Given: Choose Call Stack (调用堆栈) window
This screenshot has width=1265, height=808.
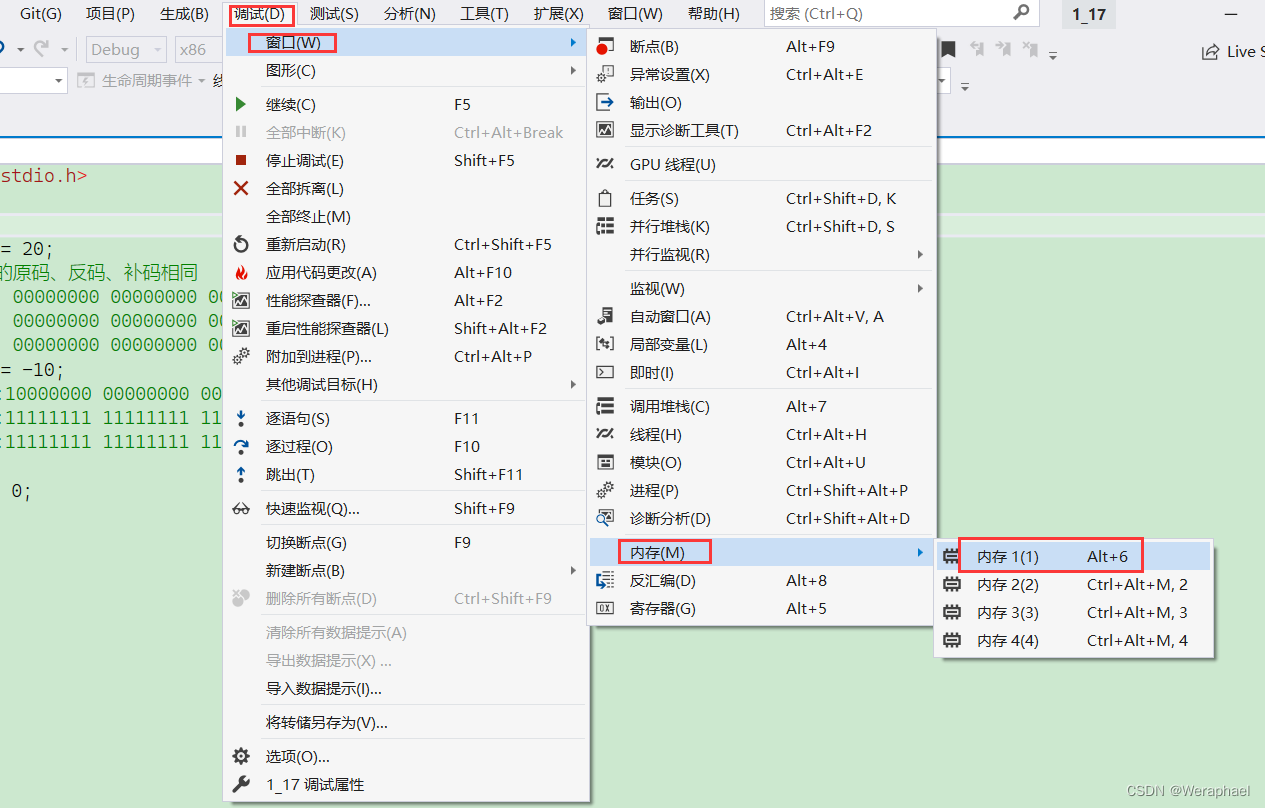Looking at the screenshot, I should [670, 407].
